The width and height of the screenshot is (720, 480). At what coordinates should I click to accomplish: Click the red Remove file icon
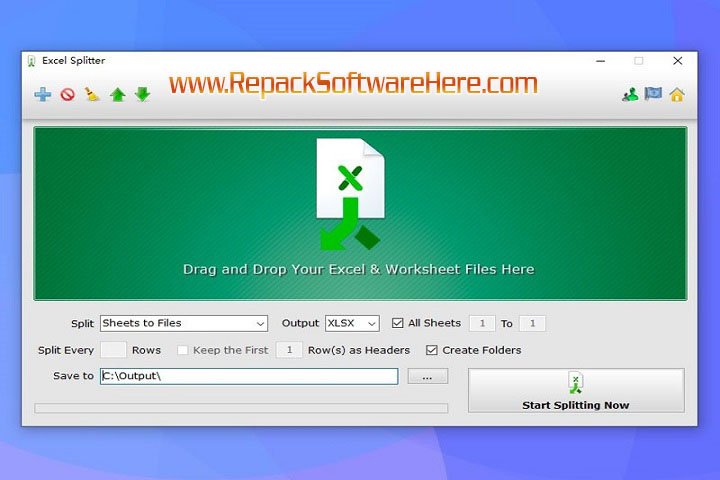point(68,95)
